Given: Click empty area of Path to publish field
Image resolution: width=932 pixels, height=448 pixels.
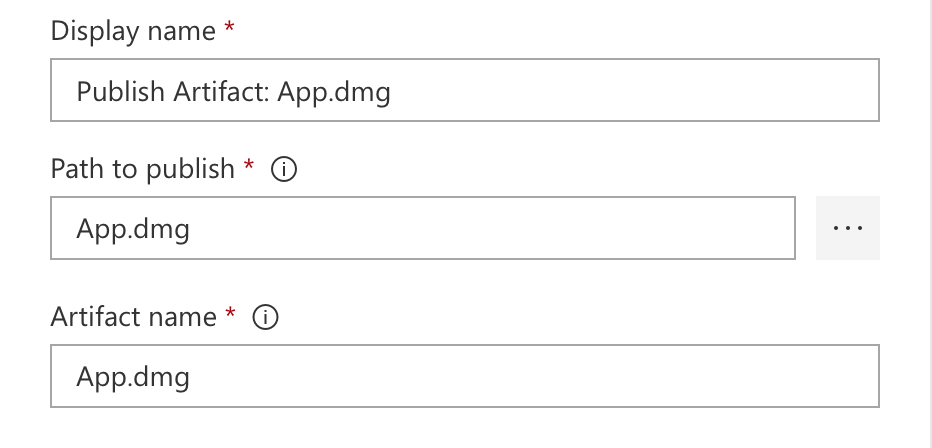Looking at the screenshot, I should pyautogui.click(x=493, y=228).
